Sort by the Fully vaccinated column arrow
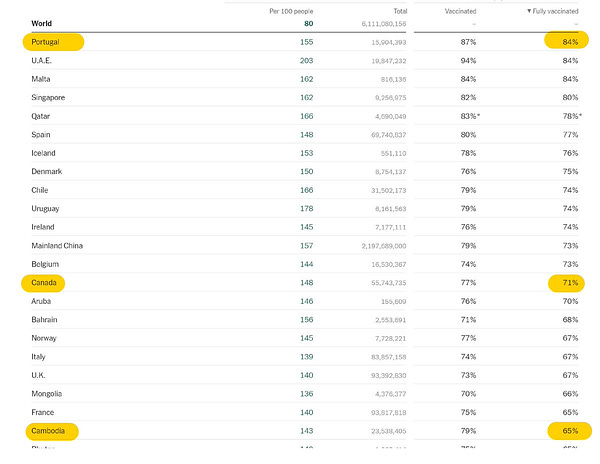 tap(529, 11)
